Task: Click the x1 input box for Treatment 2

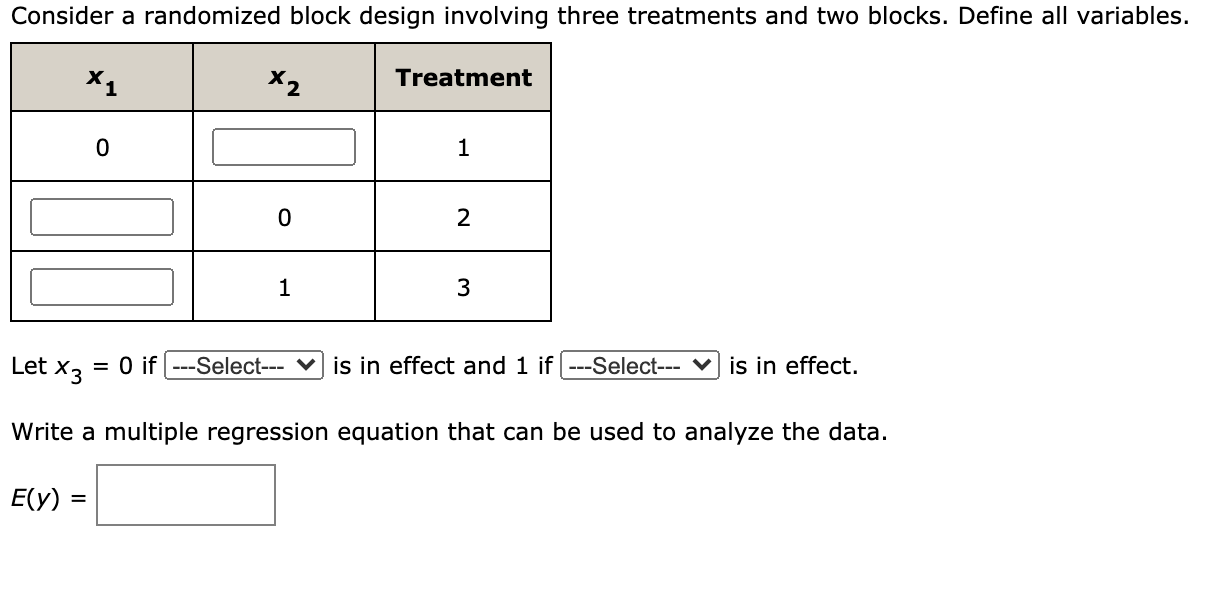Action: click(x=101, y=216)
